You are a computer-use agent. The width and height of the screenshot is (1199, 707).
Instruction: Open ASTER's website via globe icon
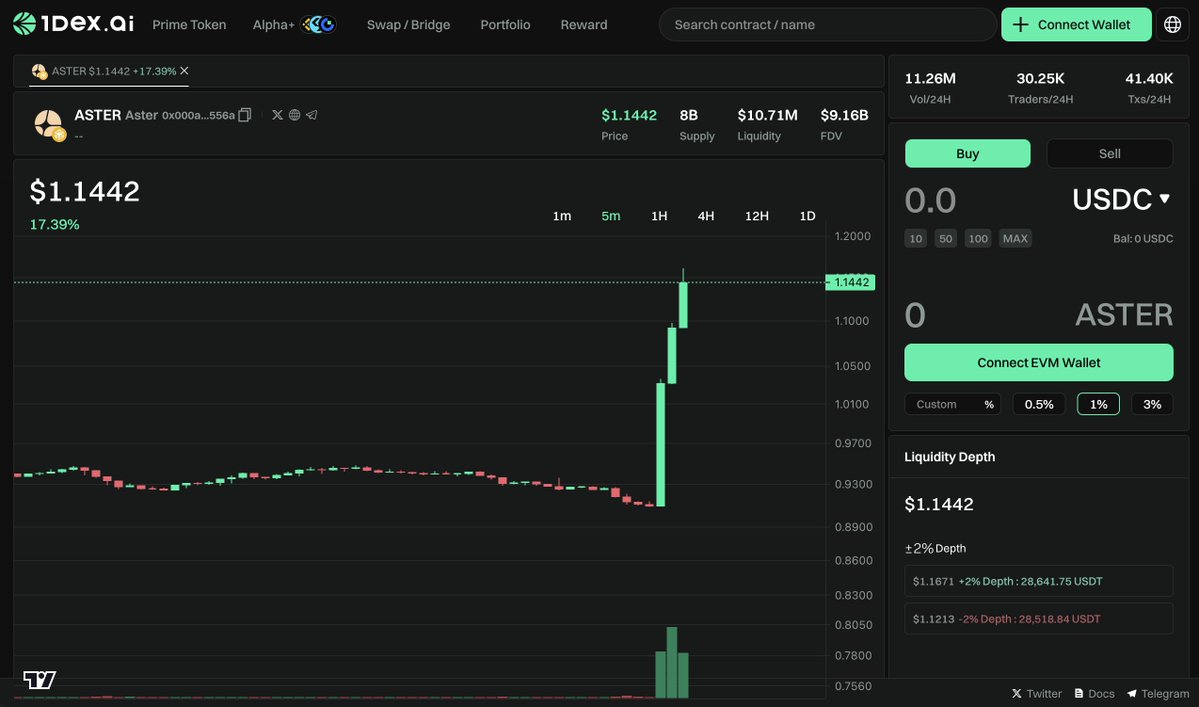[x=293, y=115]
